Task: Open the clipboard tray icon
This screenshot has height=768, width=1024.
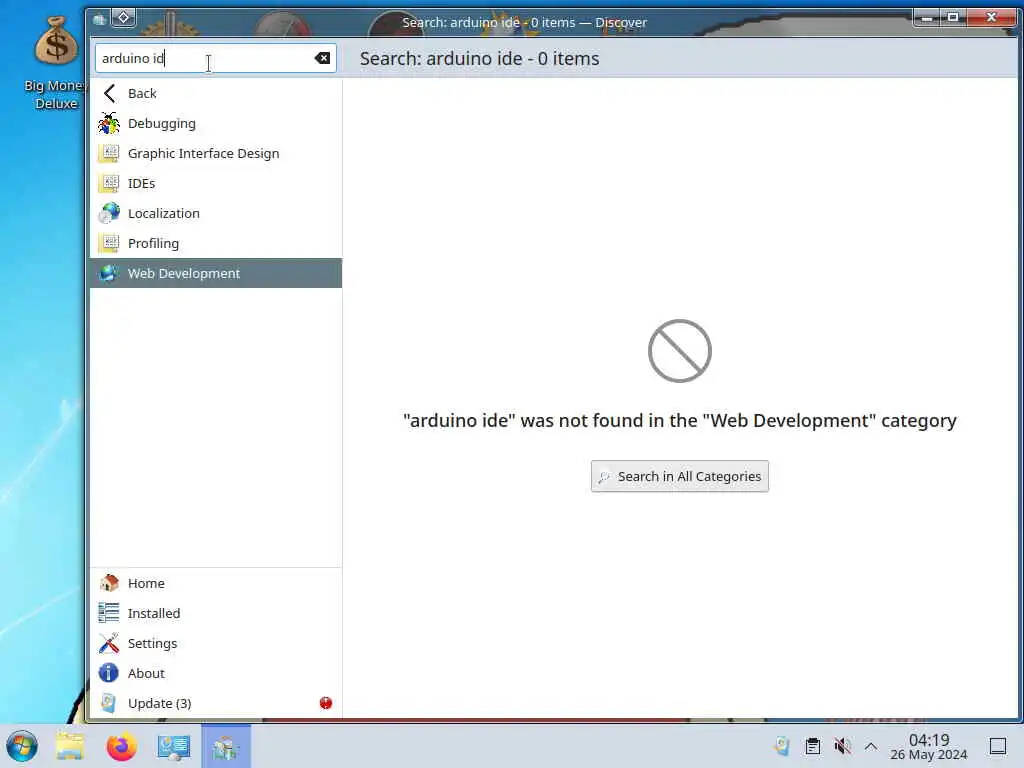Action: coord(813,746)
